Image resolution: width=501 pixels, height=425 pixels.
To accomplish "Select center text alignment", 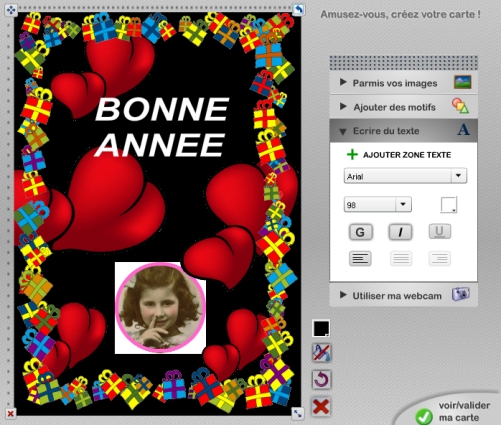I will coord(401,258).
